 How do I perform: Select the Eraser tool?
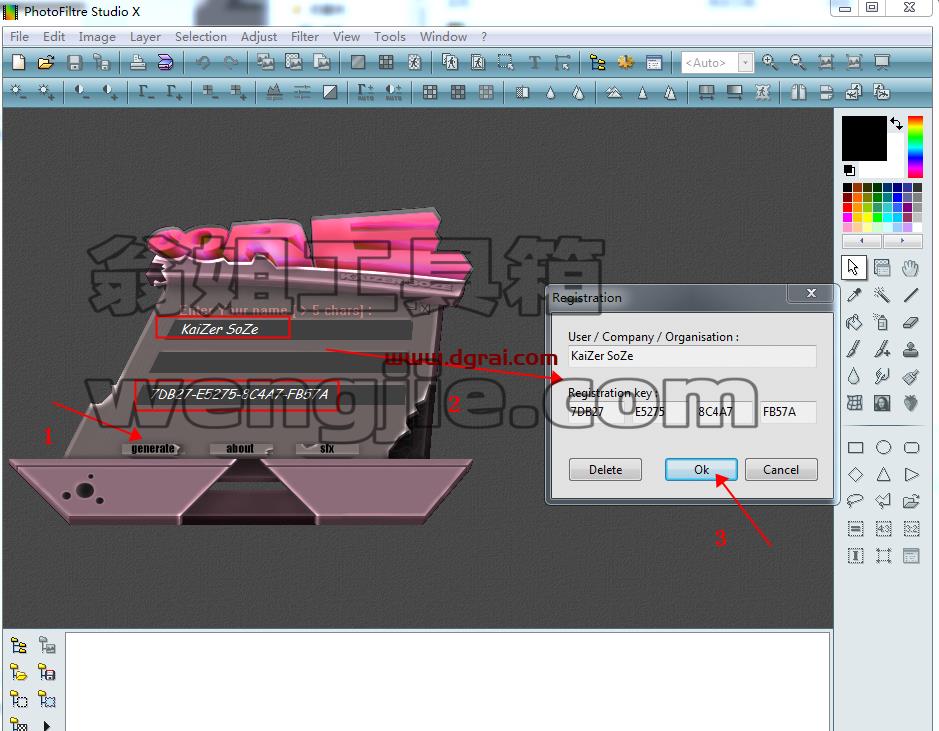pyautogui.click(x=911, y=323)
